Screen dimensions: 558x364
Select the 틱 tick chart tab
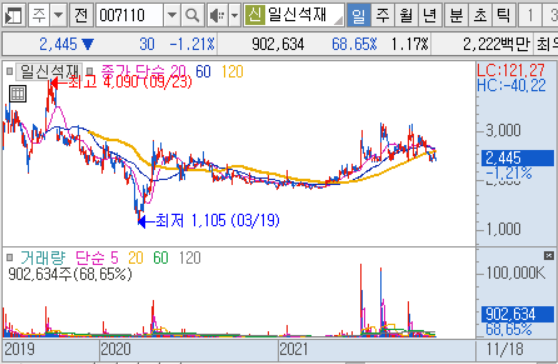pyautogui.click(x=504, y=15)
